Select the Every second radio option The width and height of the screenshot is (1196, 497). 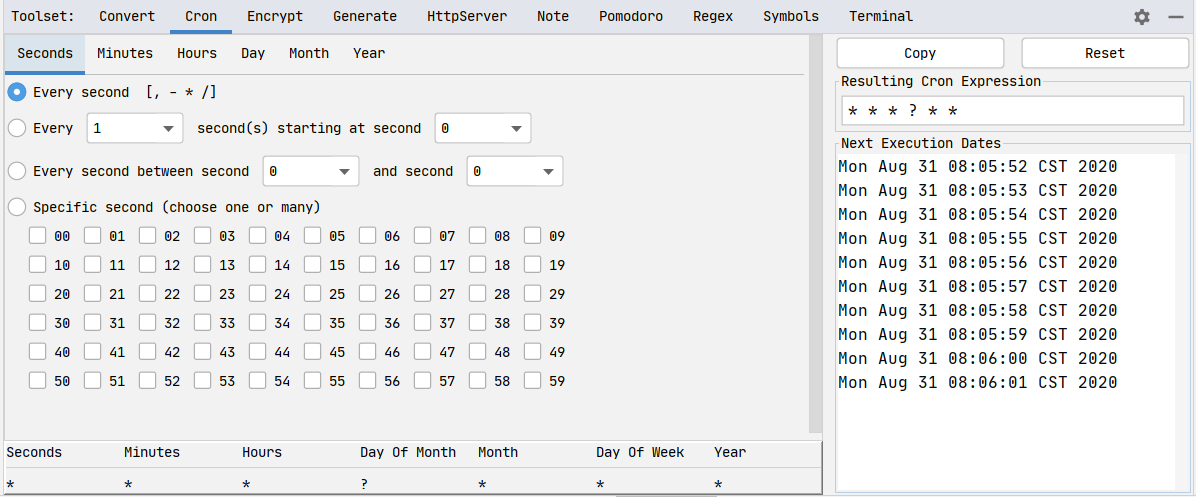point(17,92)
